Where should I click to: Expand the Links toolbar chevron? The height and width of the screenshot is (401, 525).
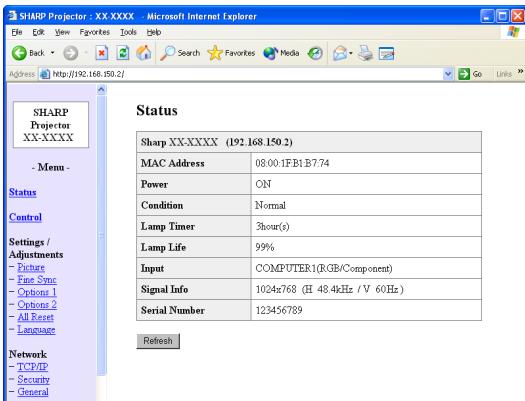pyautogui.click(x=520, y=71)
